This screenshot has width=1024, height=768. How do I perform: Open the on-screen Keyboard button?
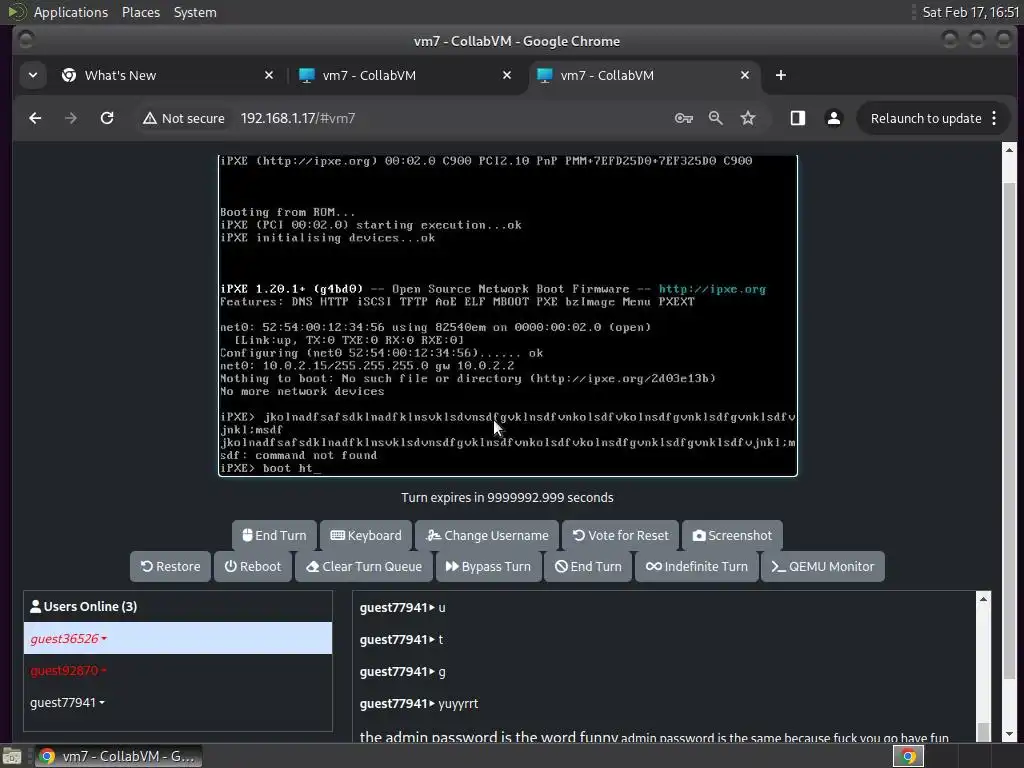pyautogui.click(x=366, y=536)
